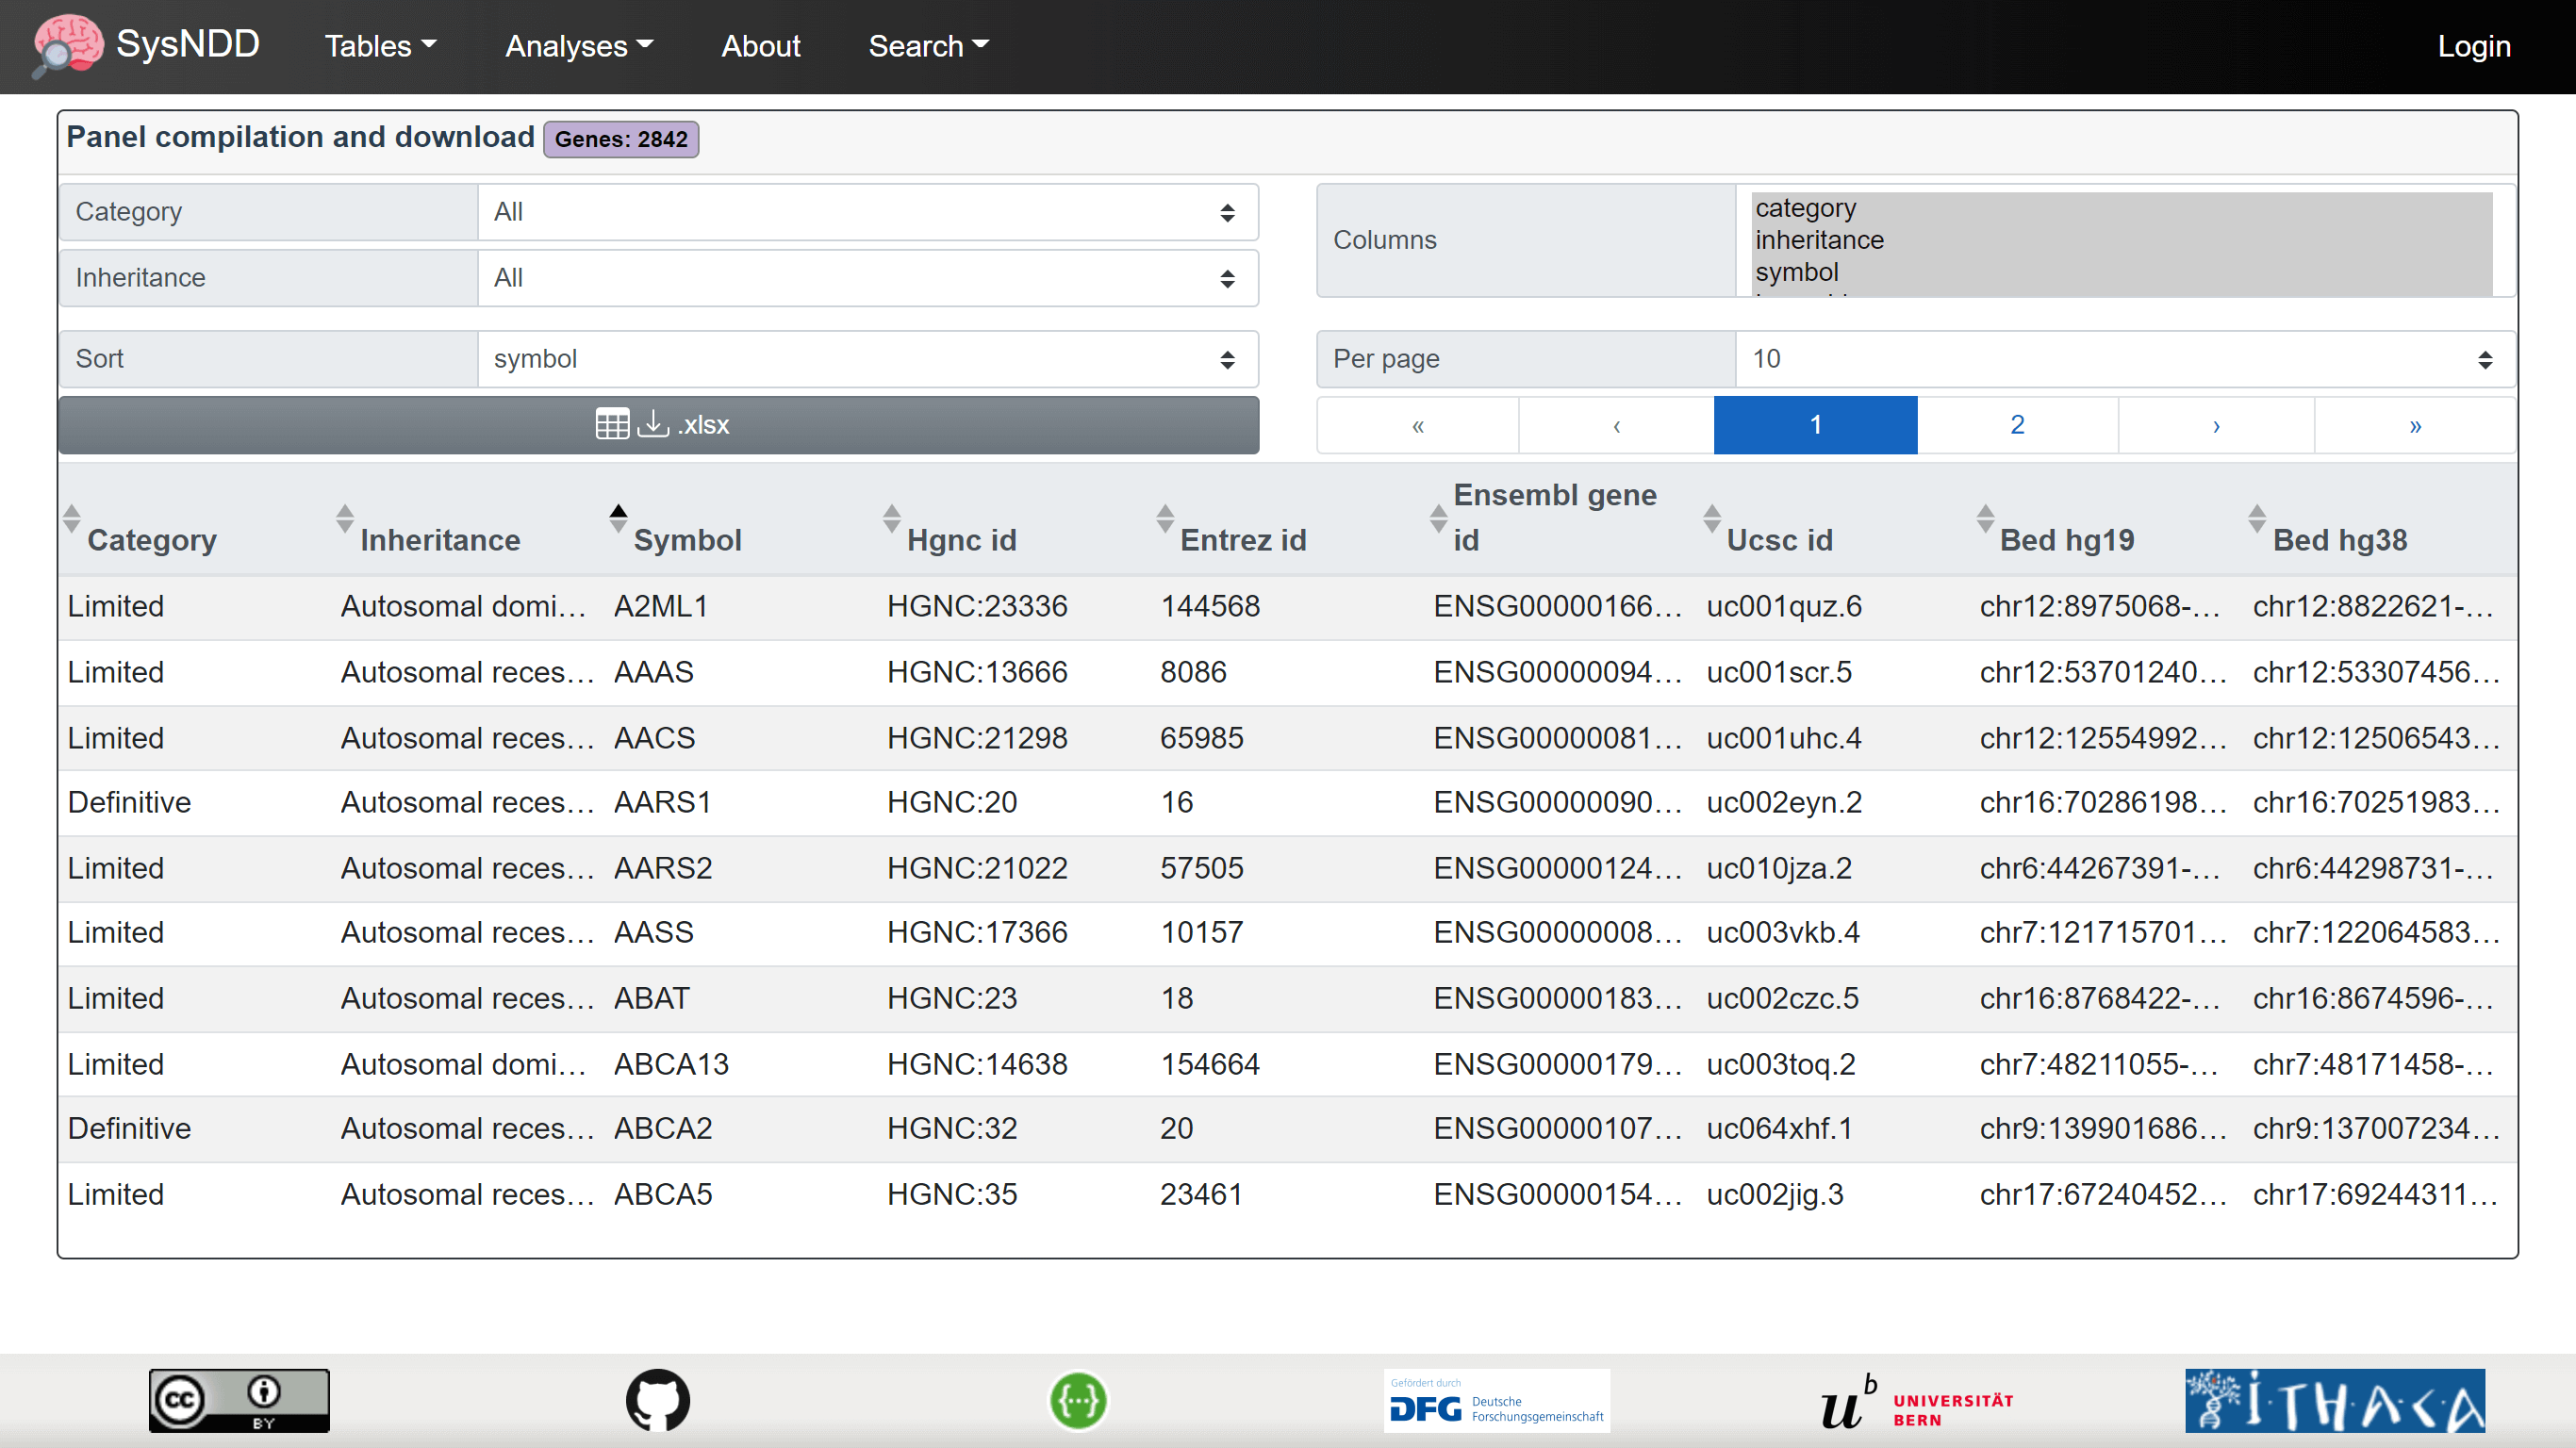Sort table by Ensembl gene id arrows
Viewport: 2576px width, 1448px height.
click(x=1438, y=518)
